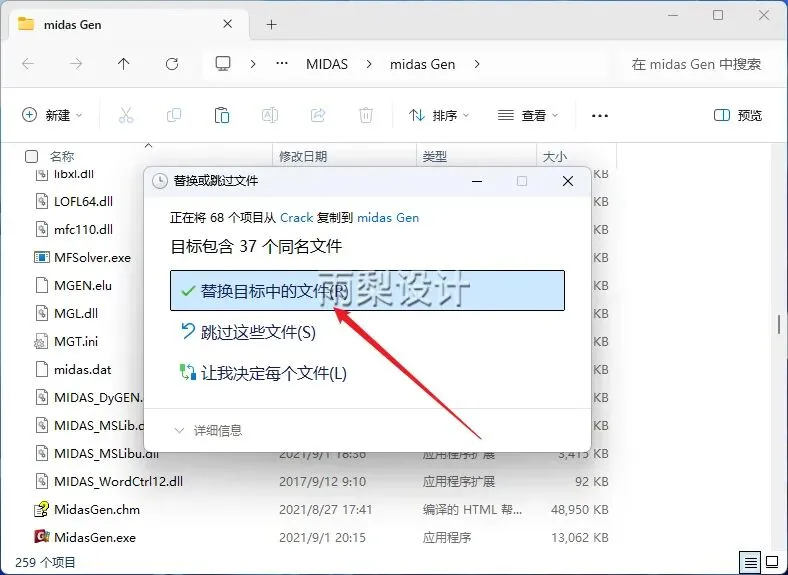Expand chevron after midas Gen breadcrumb

477,64
